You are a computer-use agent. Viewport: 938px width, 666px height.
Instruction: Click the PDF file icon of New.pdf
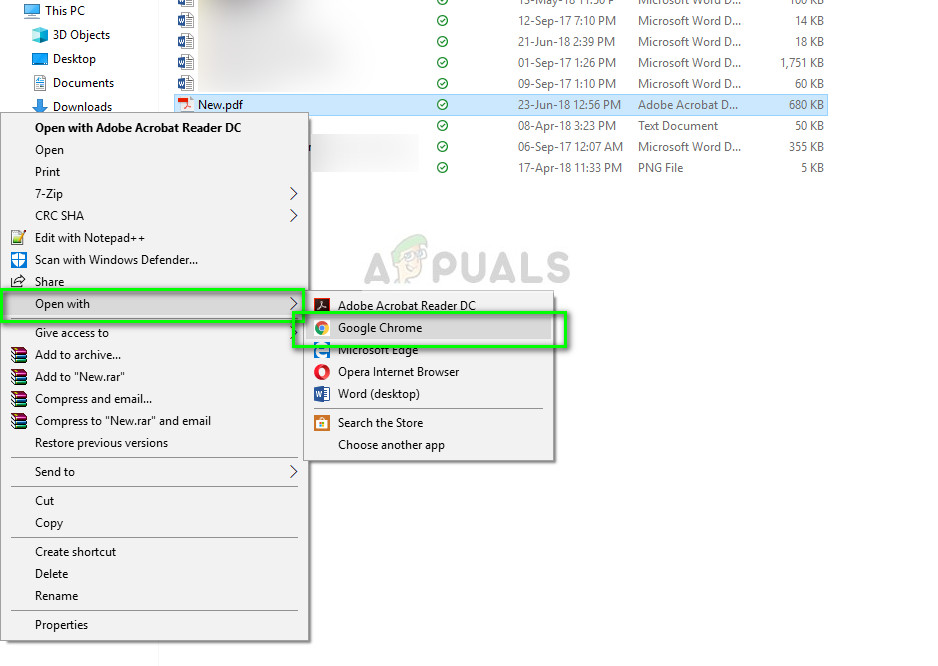185,104
